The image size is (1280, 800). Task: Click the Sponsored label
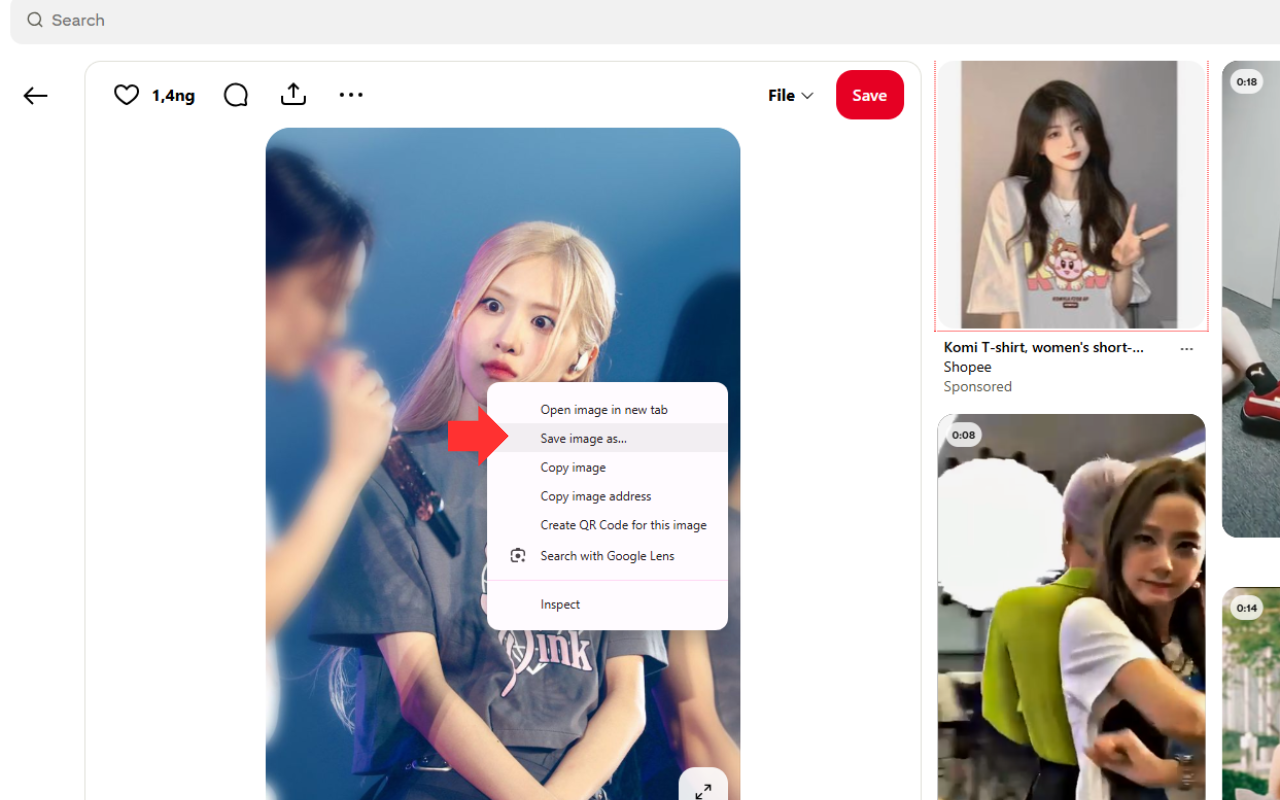coord(977,386)
